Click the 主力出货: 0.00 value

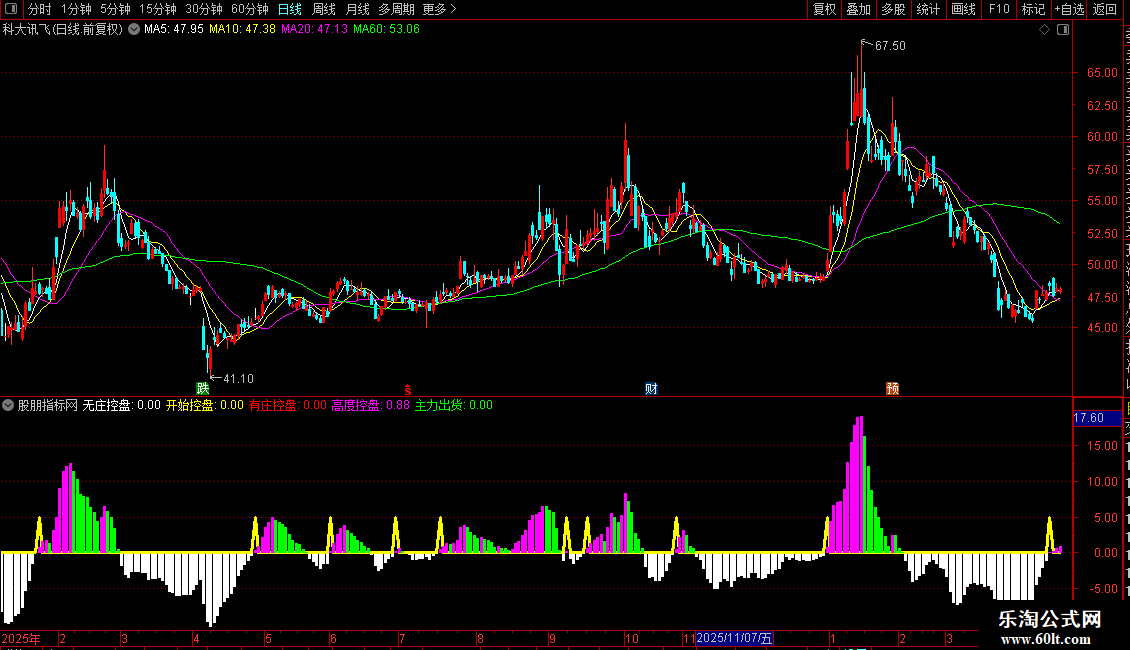tap(453, 405)
